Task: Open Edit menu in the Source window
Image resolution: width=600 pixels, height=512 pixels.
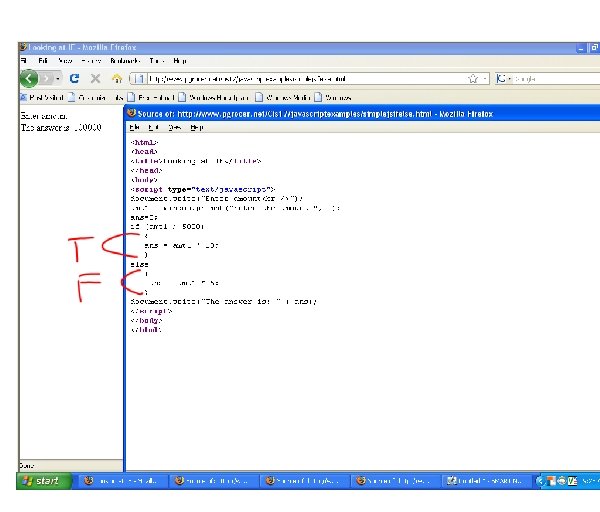Action: pyautogui.click(x=153, y=127)
